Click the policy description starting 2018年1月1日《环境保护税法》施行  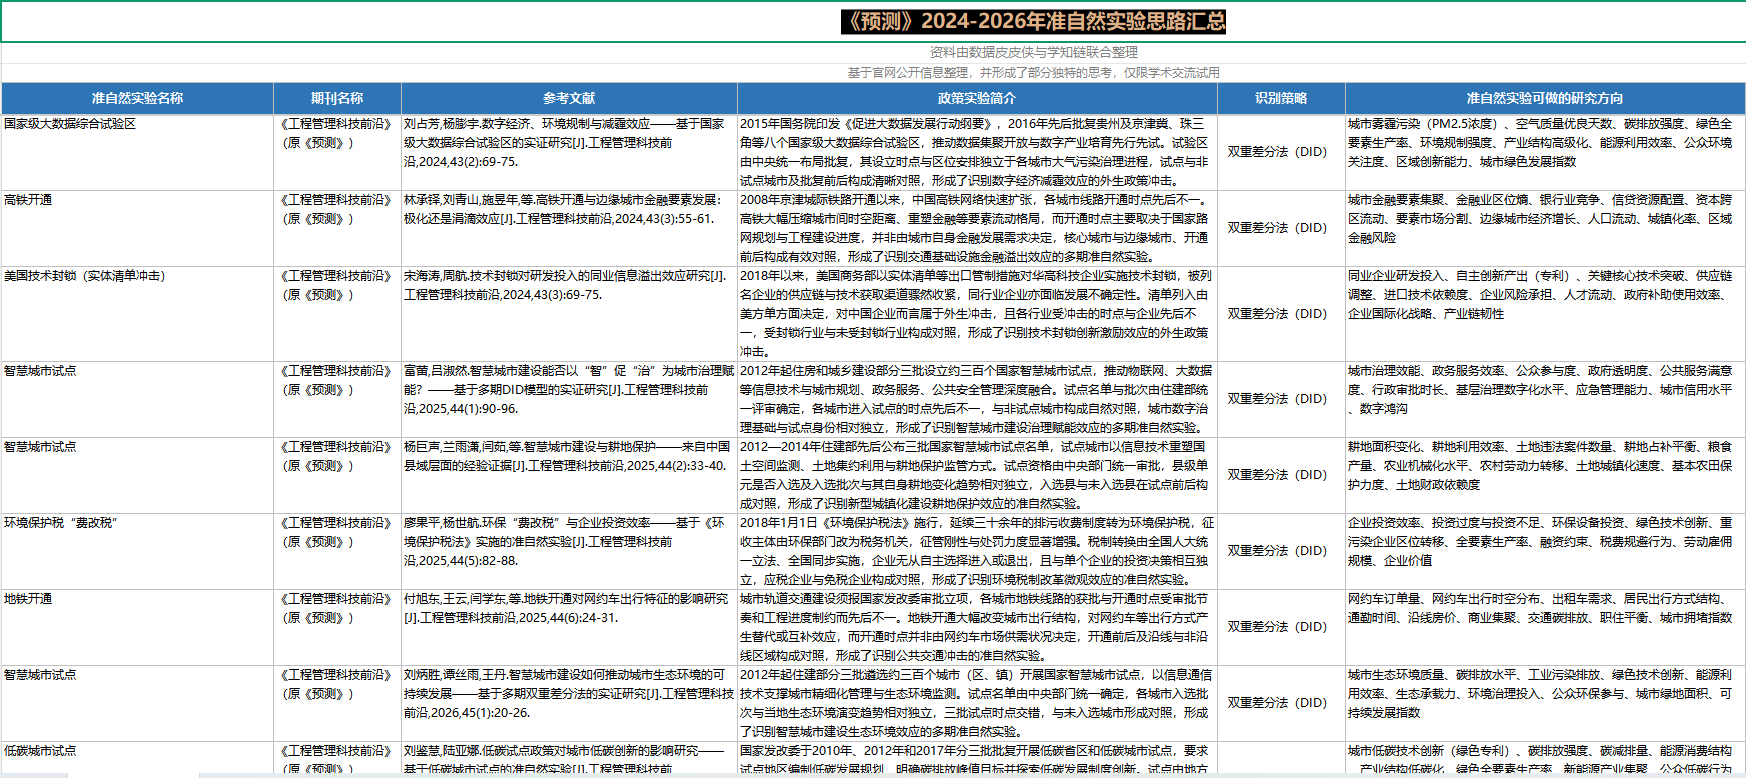coord(977,551)
